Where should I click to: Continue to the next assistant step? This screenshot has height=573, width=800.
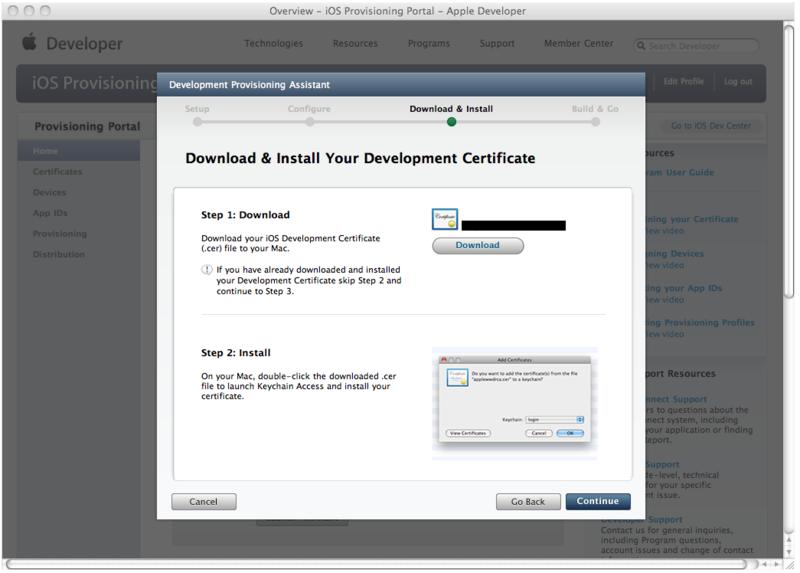coord(598,501)
